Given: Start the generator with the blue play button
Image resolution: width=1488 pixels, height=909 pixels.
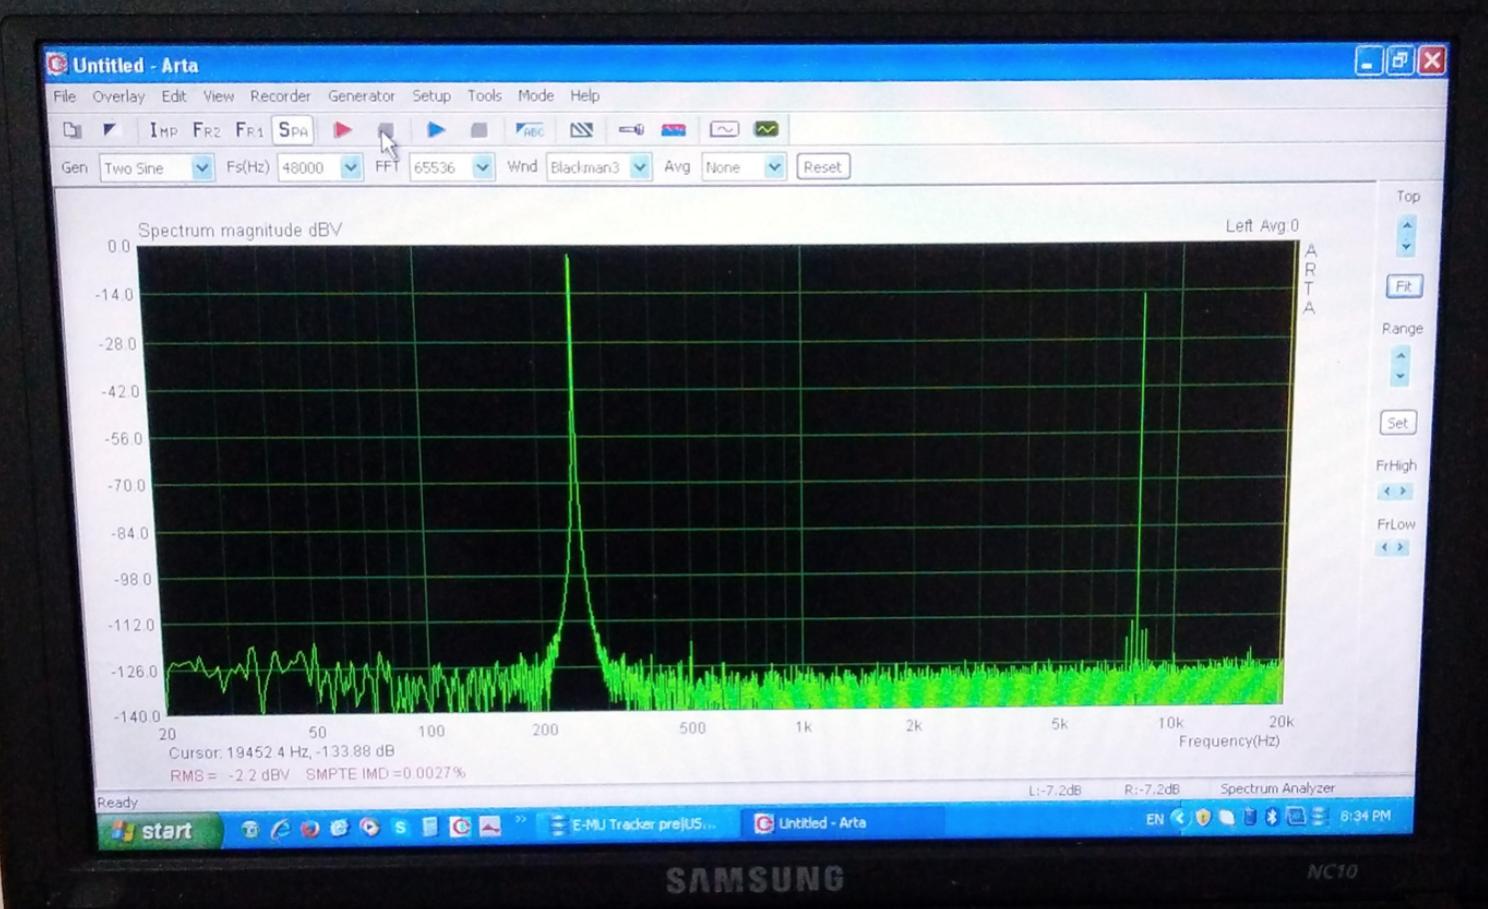Looking at the screenshot, I should [436, 130].
